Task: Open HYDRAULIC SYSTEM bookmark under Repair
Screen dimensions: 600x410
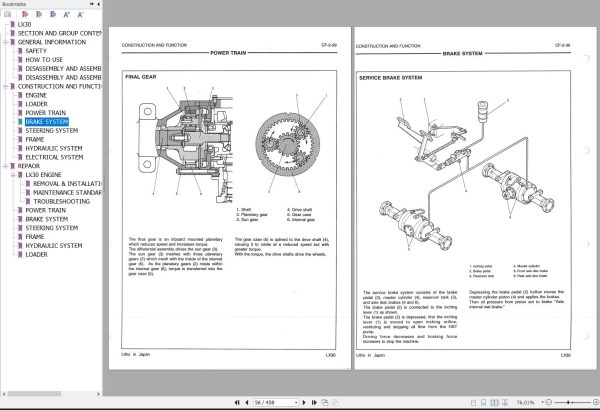Action: coord(54,246)
